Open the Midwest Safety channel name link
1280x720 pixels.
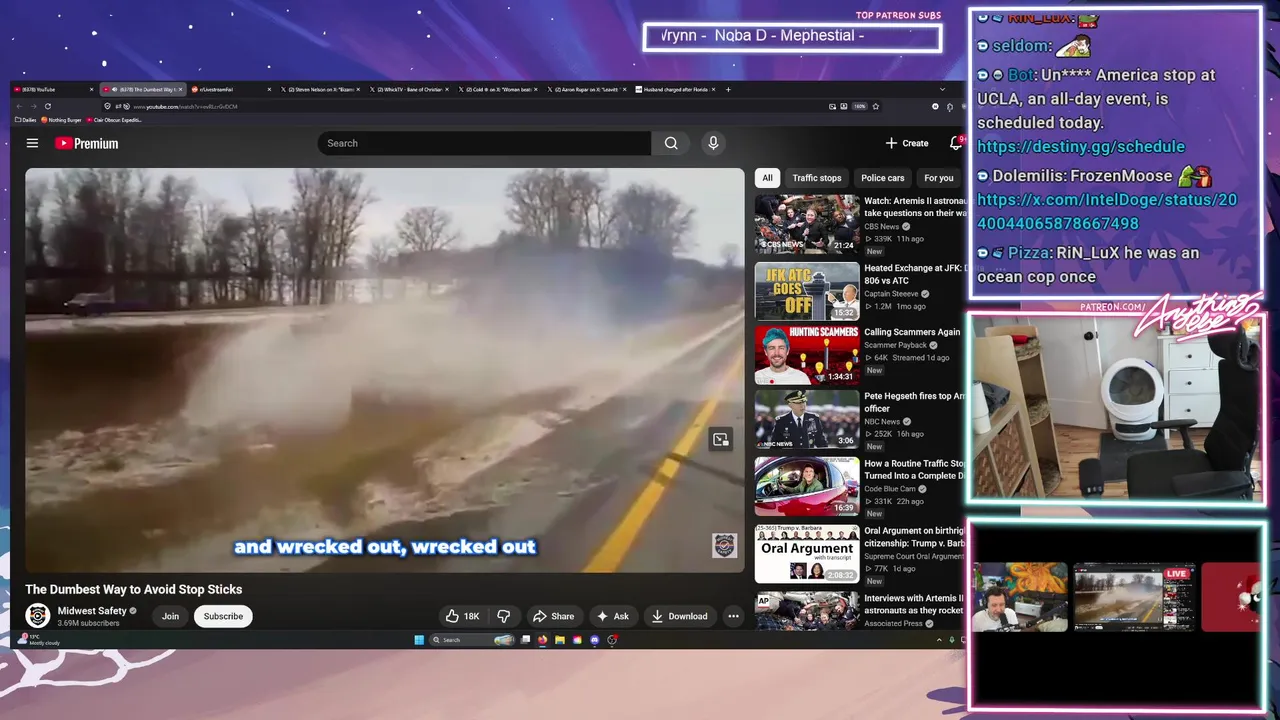tap(92, 610)
